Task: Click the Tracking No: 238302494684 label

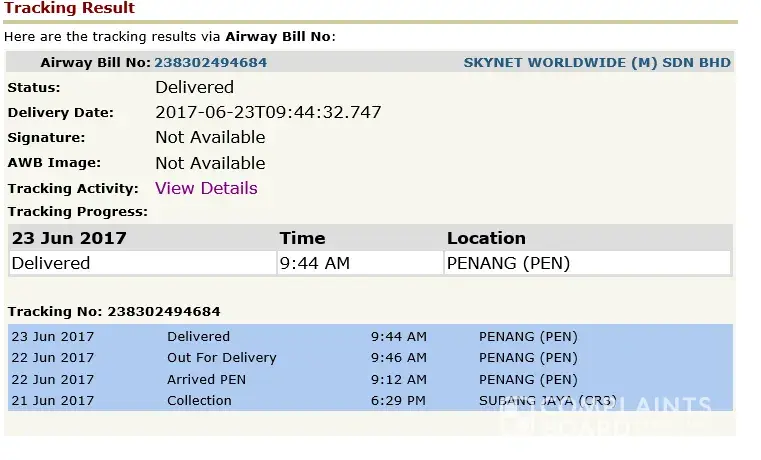Action: [x=114, y=311]
